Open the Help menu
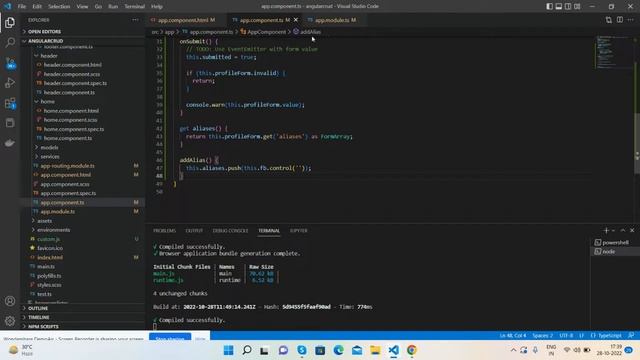The width and height of the screenshot is (640, 360). (x=157, y=6)
